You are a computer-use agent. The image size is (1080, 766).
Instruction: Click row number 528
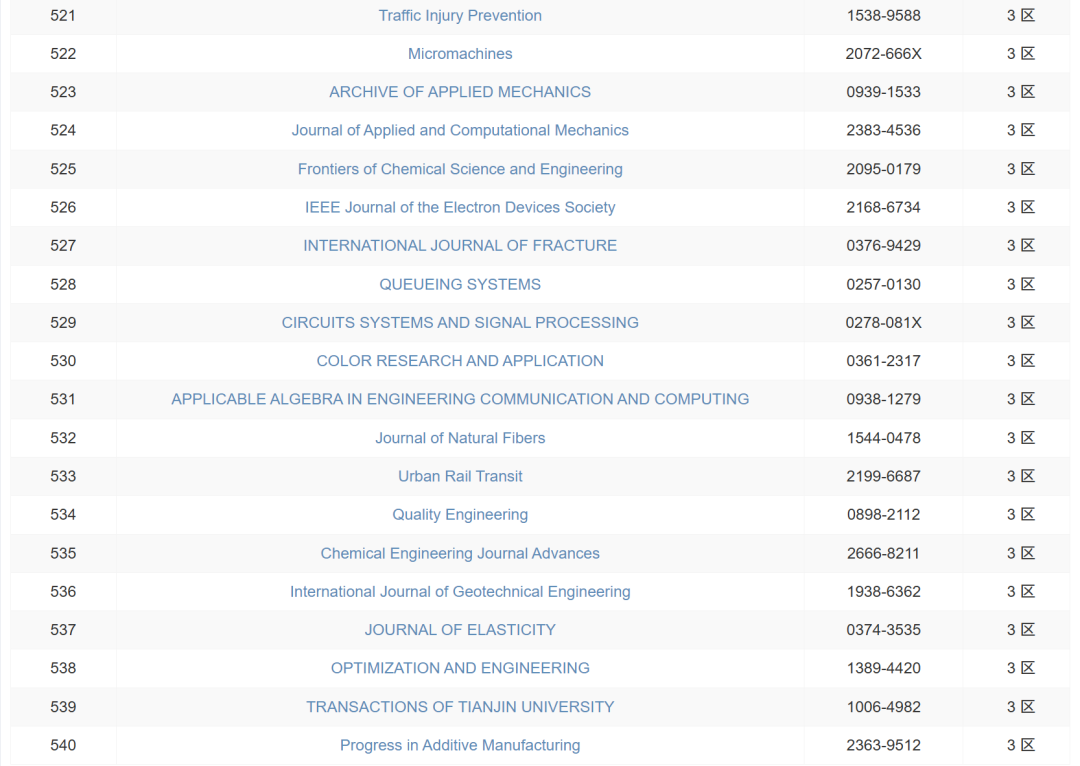[x=63, y=284]
